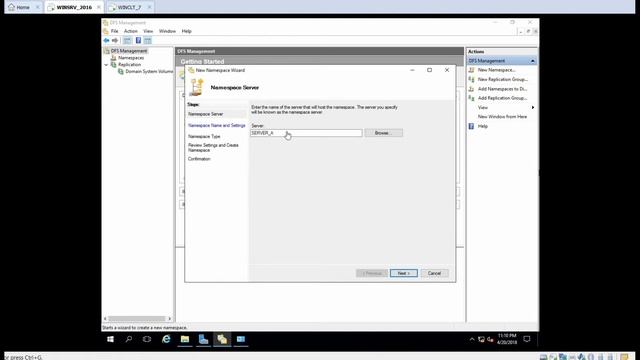Switch to the Home tab
This screenshot has width=640, height=360.
pos(23,7)
